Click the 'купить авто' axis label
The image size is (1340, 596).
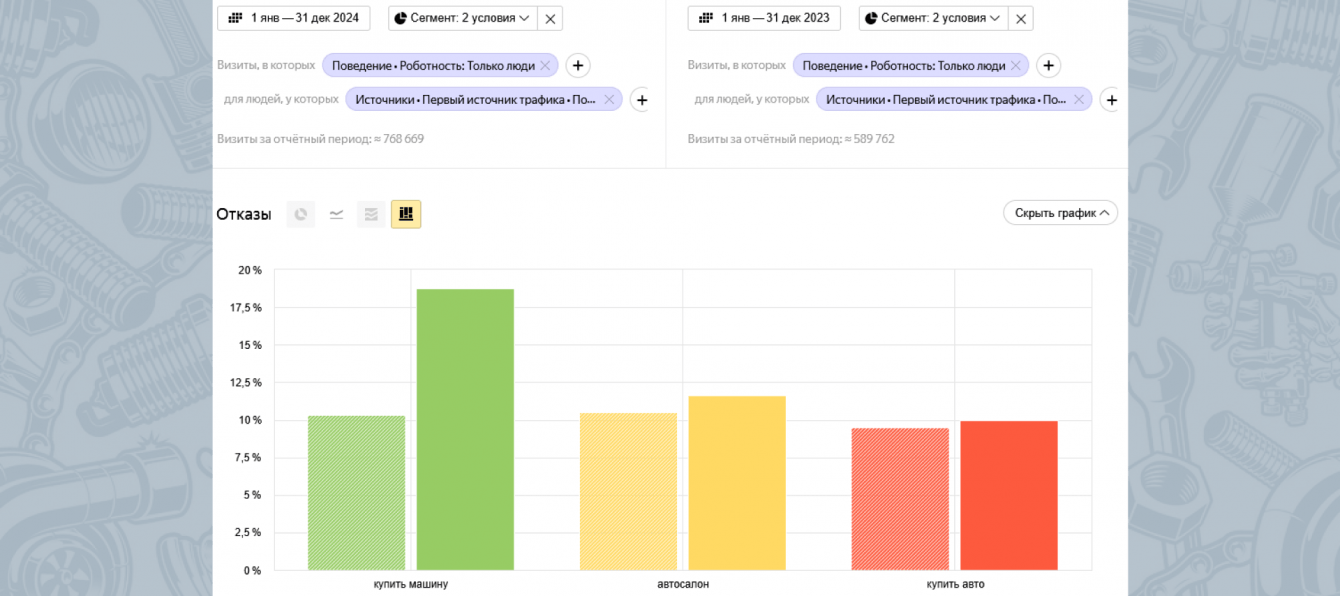click(x=955, y=584)
